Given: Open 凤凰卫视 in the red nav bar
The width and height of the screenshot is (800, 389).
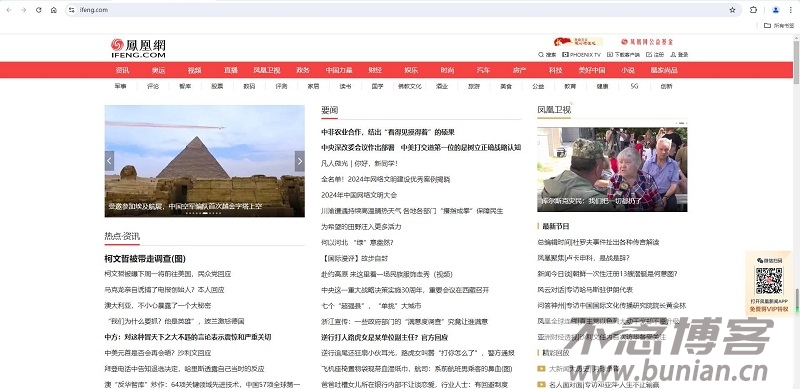Looking at the screenshot, I should tap(267, 70).
